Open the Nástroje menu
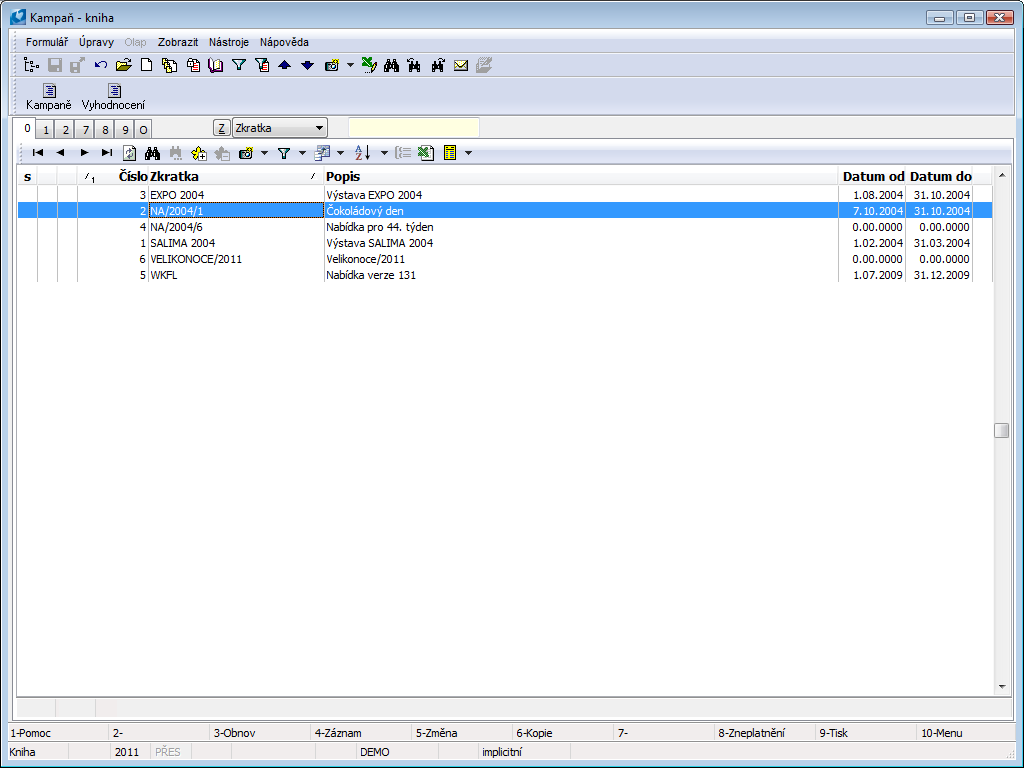Viewport: 1024px width, 768px height. coord(228,42)
